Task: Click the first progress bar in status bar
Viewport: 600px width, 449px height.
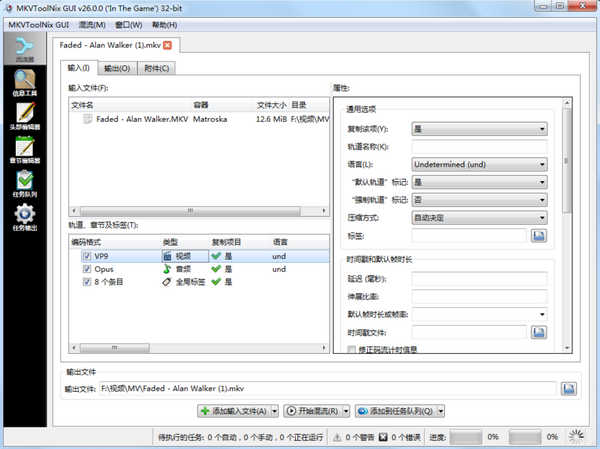Action: pyautogui.click(x=466, y=437)
